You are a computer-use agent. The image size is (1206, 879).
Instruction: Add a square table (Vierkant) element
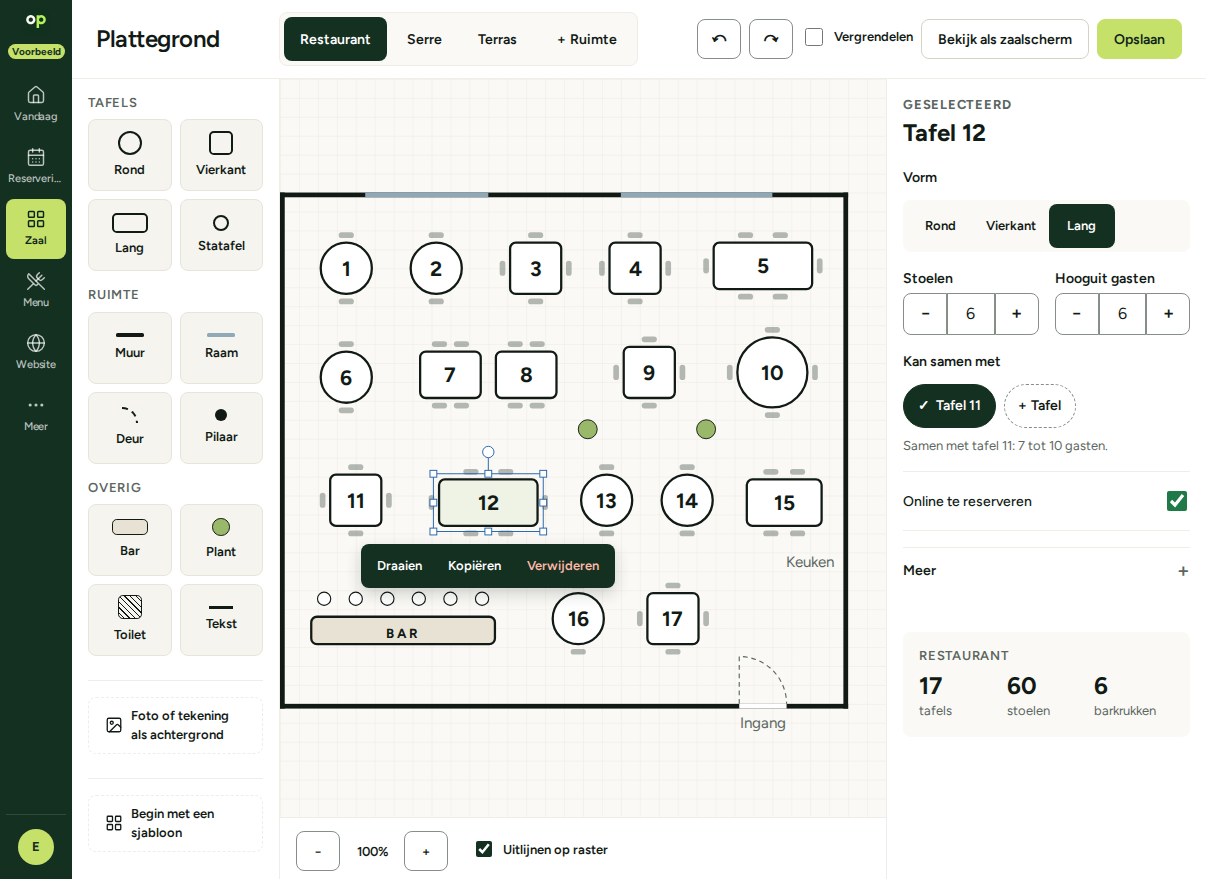[x=221, y=155]
